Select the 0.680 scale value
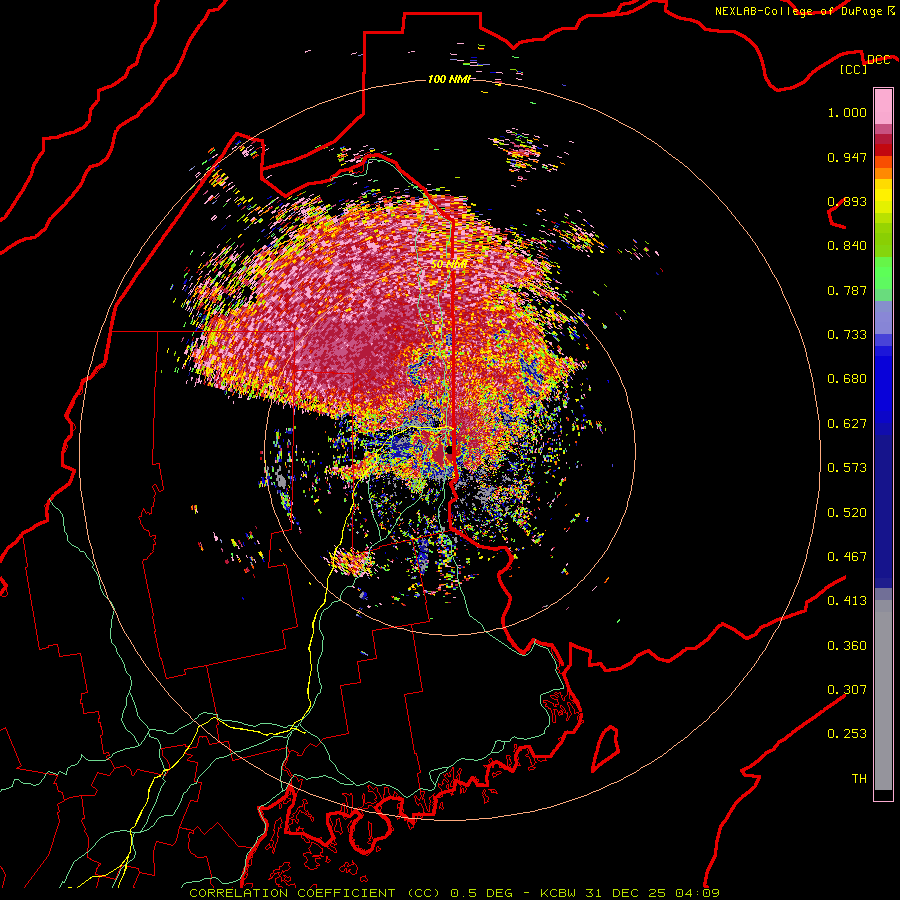Image resolution: width=900 pixels, height=900 pixels. (847, 379)
